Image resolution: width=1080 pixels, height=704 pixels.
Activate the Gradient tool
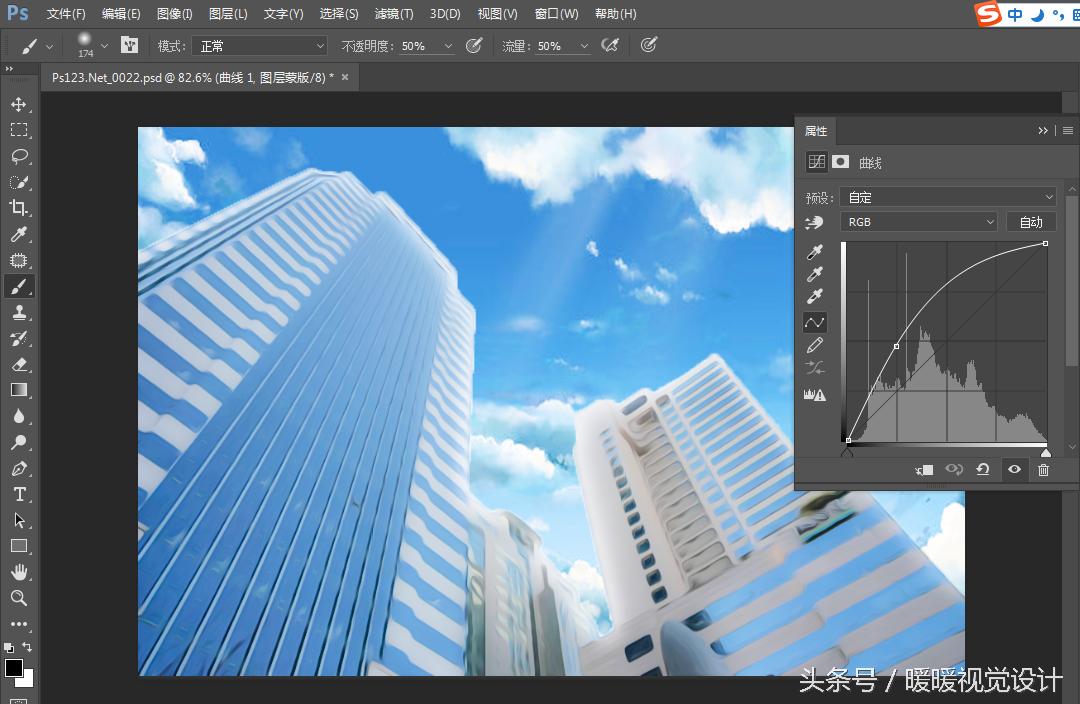click(x=19, y=390)
